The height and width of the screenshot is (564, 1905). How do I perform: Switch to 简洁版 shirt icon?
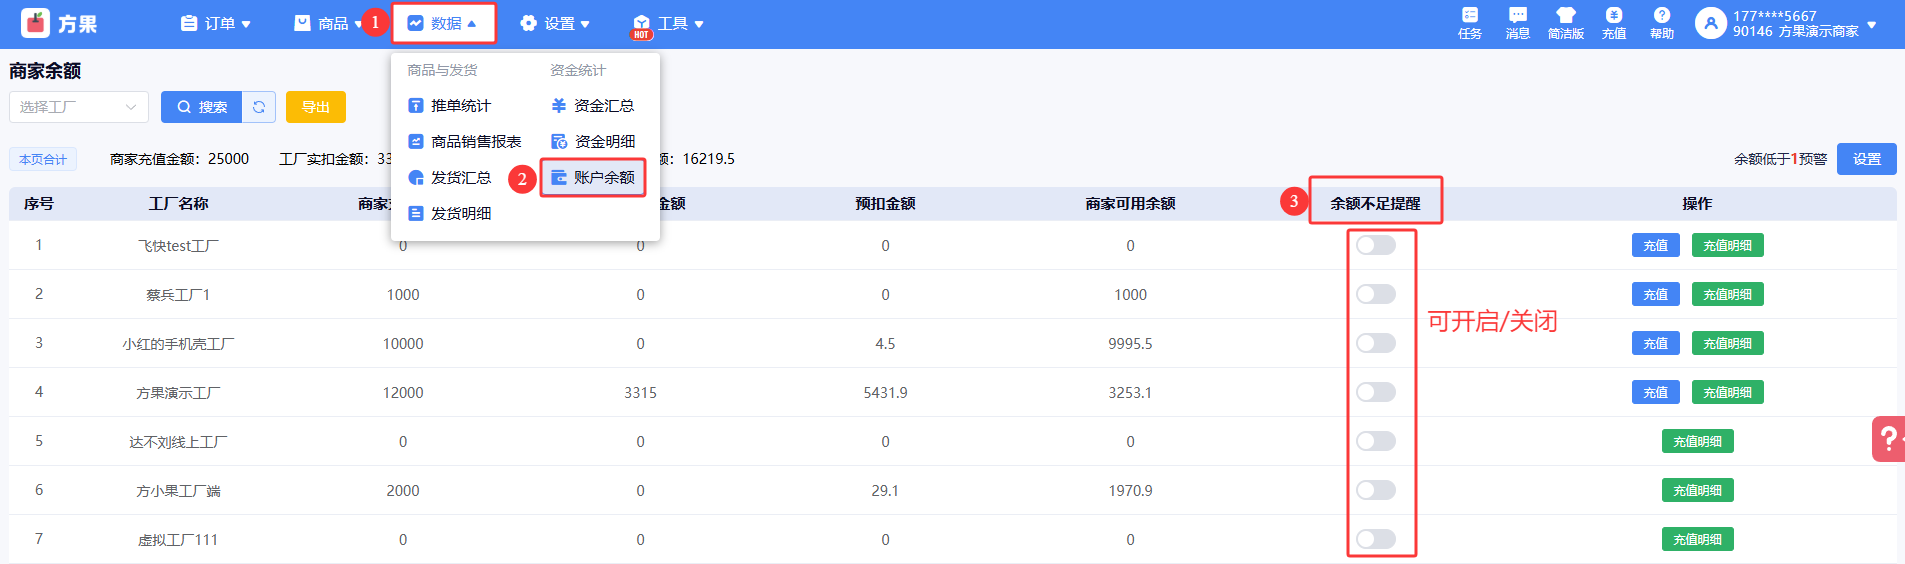tap(1565, 15)
